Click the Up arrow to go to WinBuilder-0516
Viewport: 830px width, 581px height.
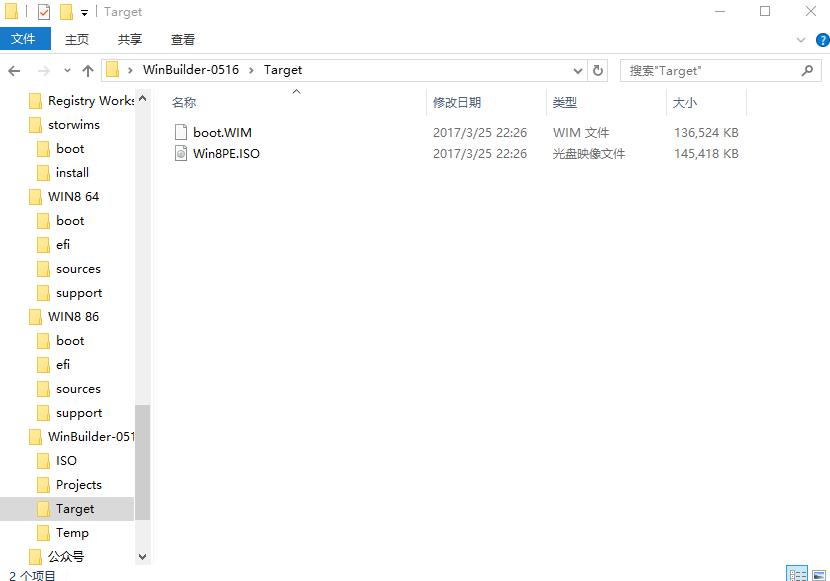89,70
